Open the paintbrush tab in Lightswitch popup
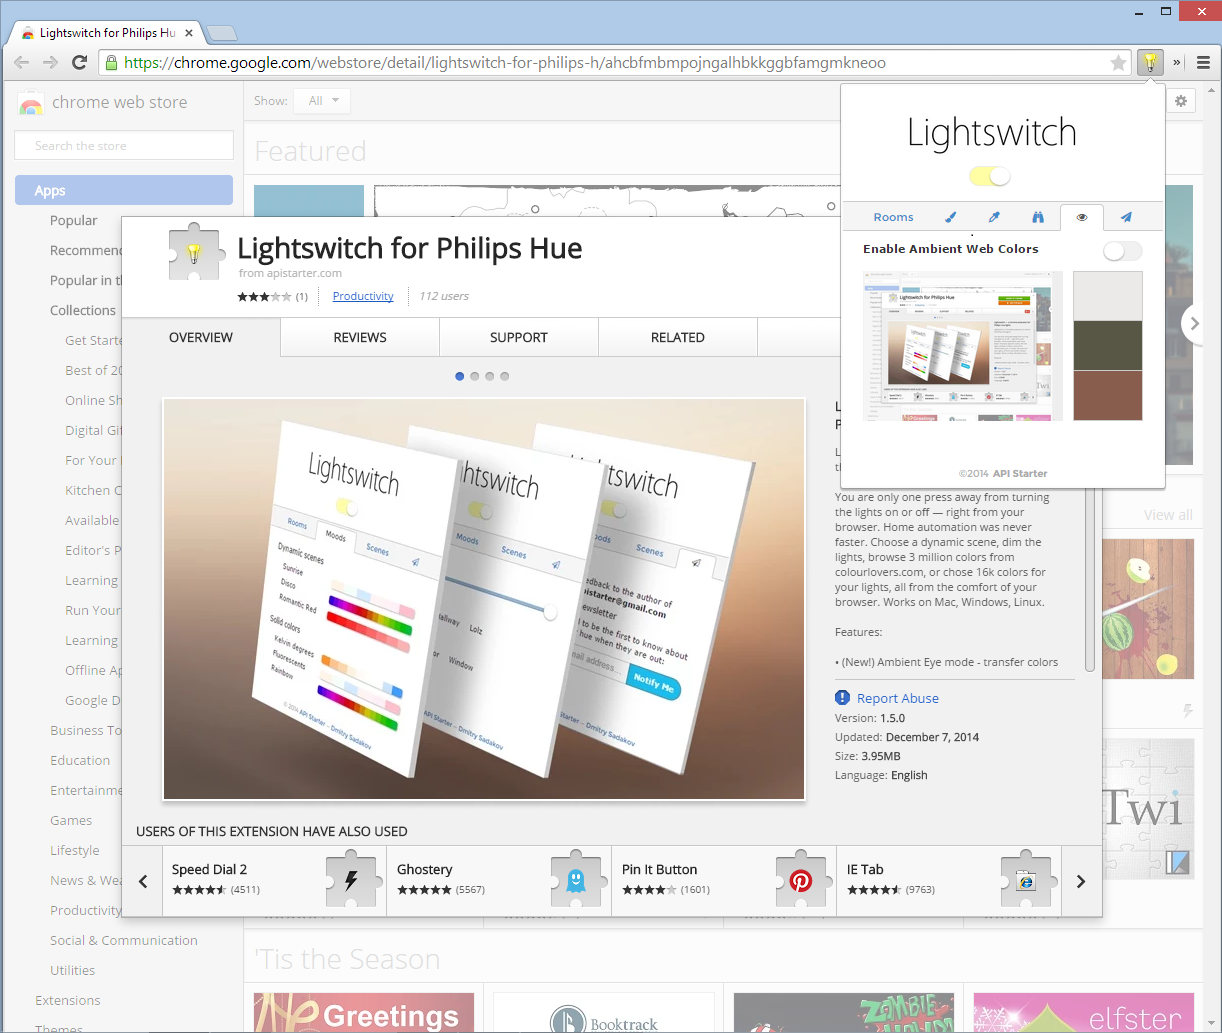 click(x=951, y=217)
